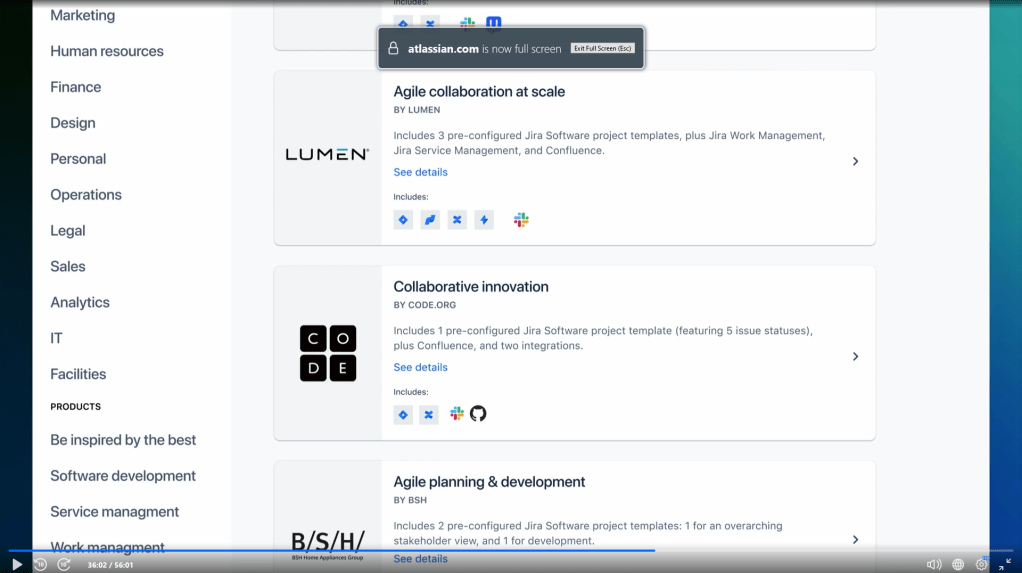
Task: Open See details link under Lumen
Action: coord(420,172)
